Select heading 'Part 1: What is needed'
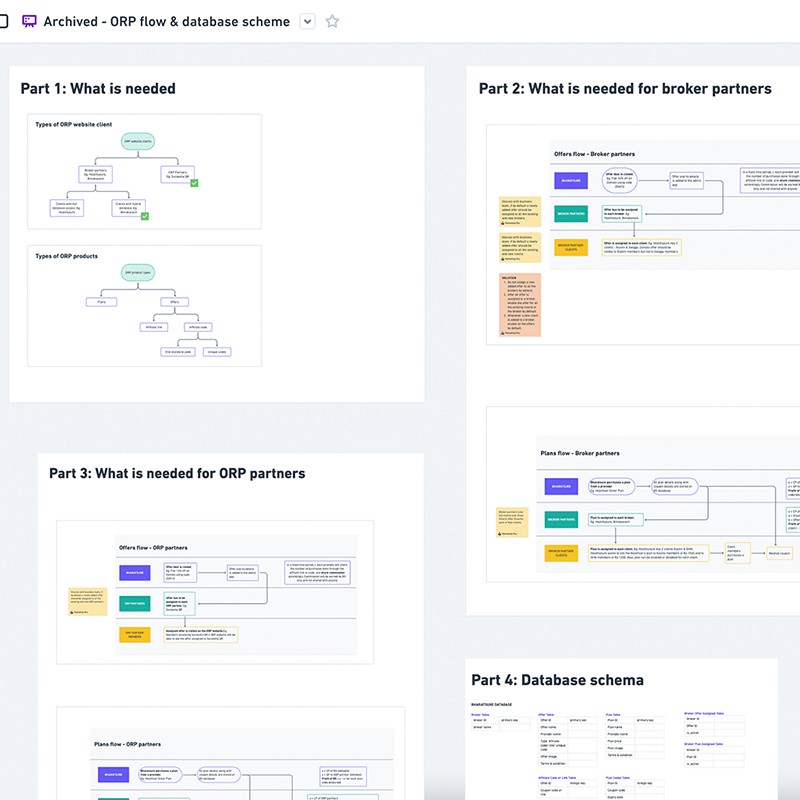The height and width of the screenshot is (800, 800). [98, 88]
